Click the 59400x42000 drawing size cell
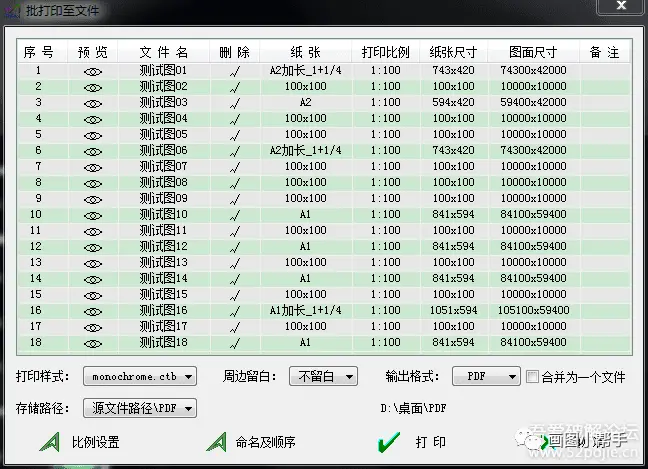 [534, 102]
